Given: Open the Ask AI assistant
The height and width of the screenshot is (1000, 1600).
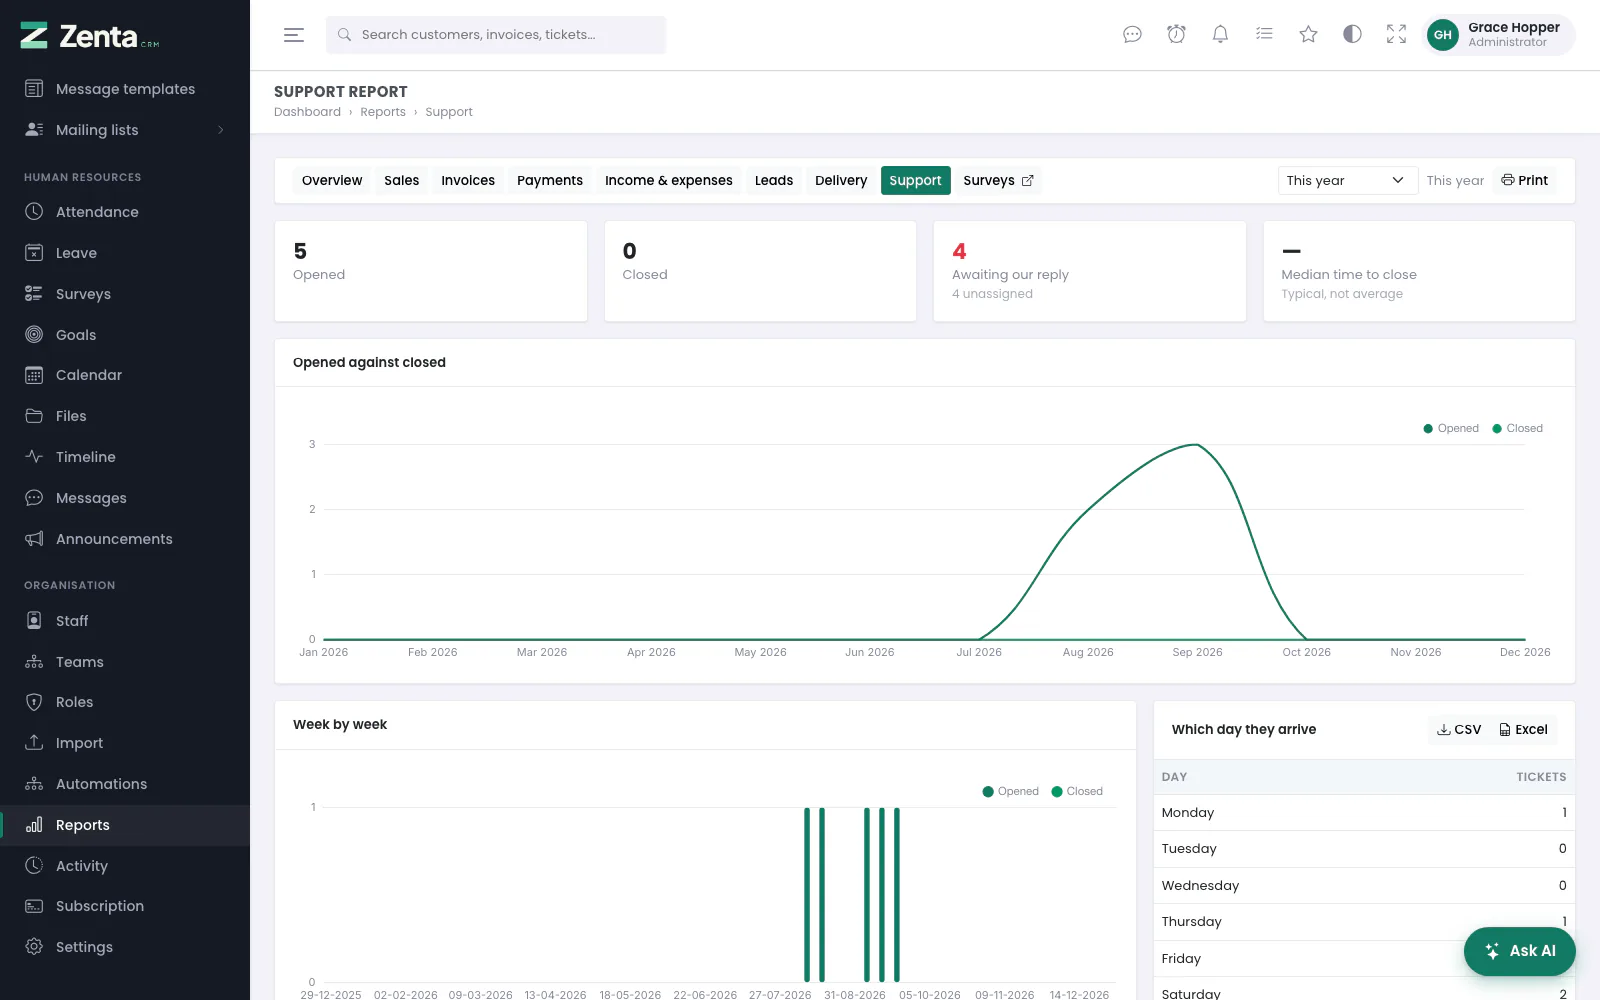Looking at the screenshot, I should 1520,951.
